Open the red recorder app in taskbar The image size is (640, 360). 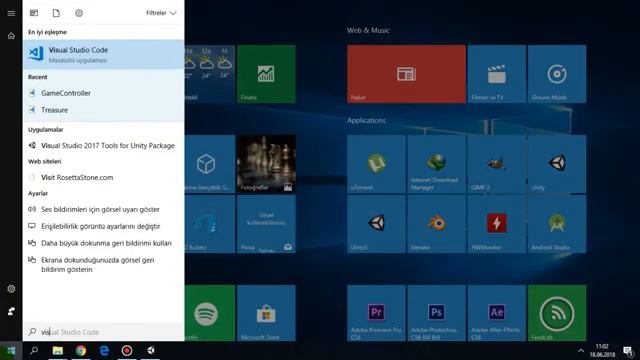(127, 351)
